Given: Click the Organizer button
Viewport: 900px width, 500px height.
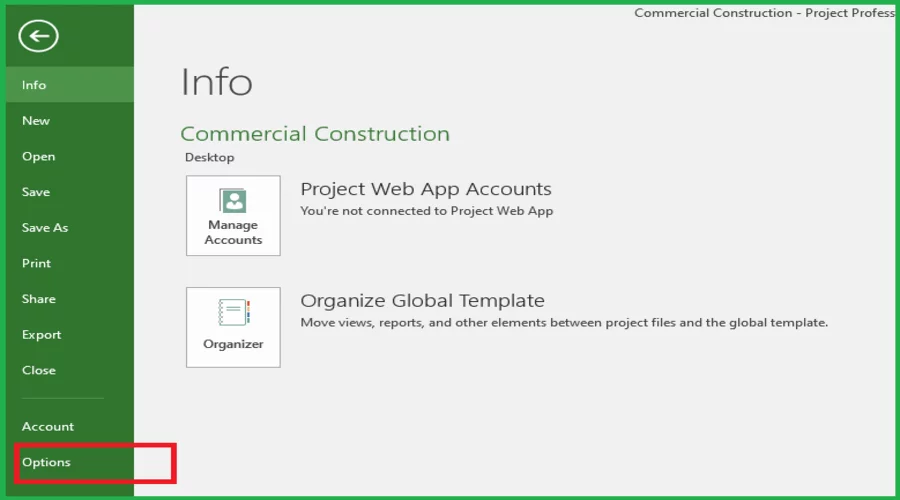Looking at the screenshot, I should (x=233, y=327).
